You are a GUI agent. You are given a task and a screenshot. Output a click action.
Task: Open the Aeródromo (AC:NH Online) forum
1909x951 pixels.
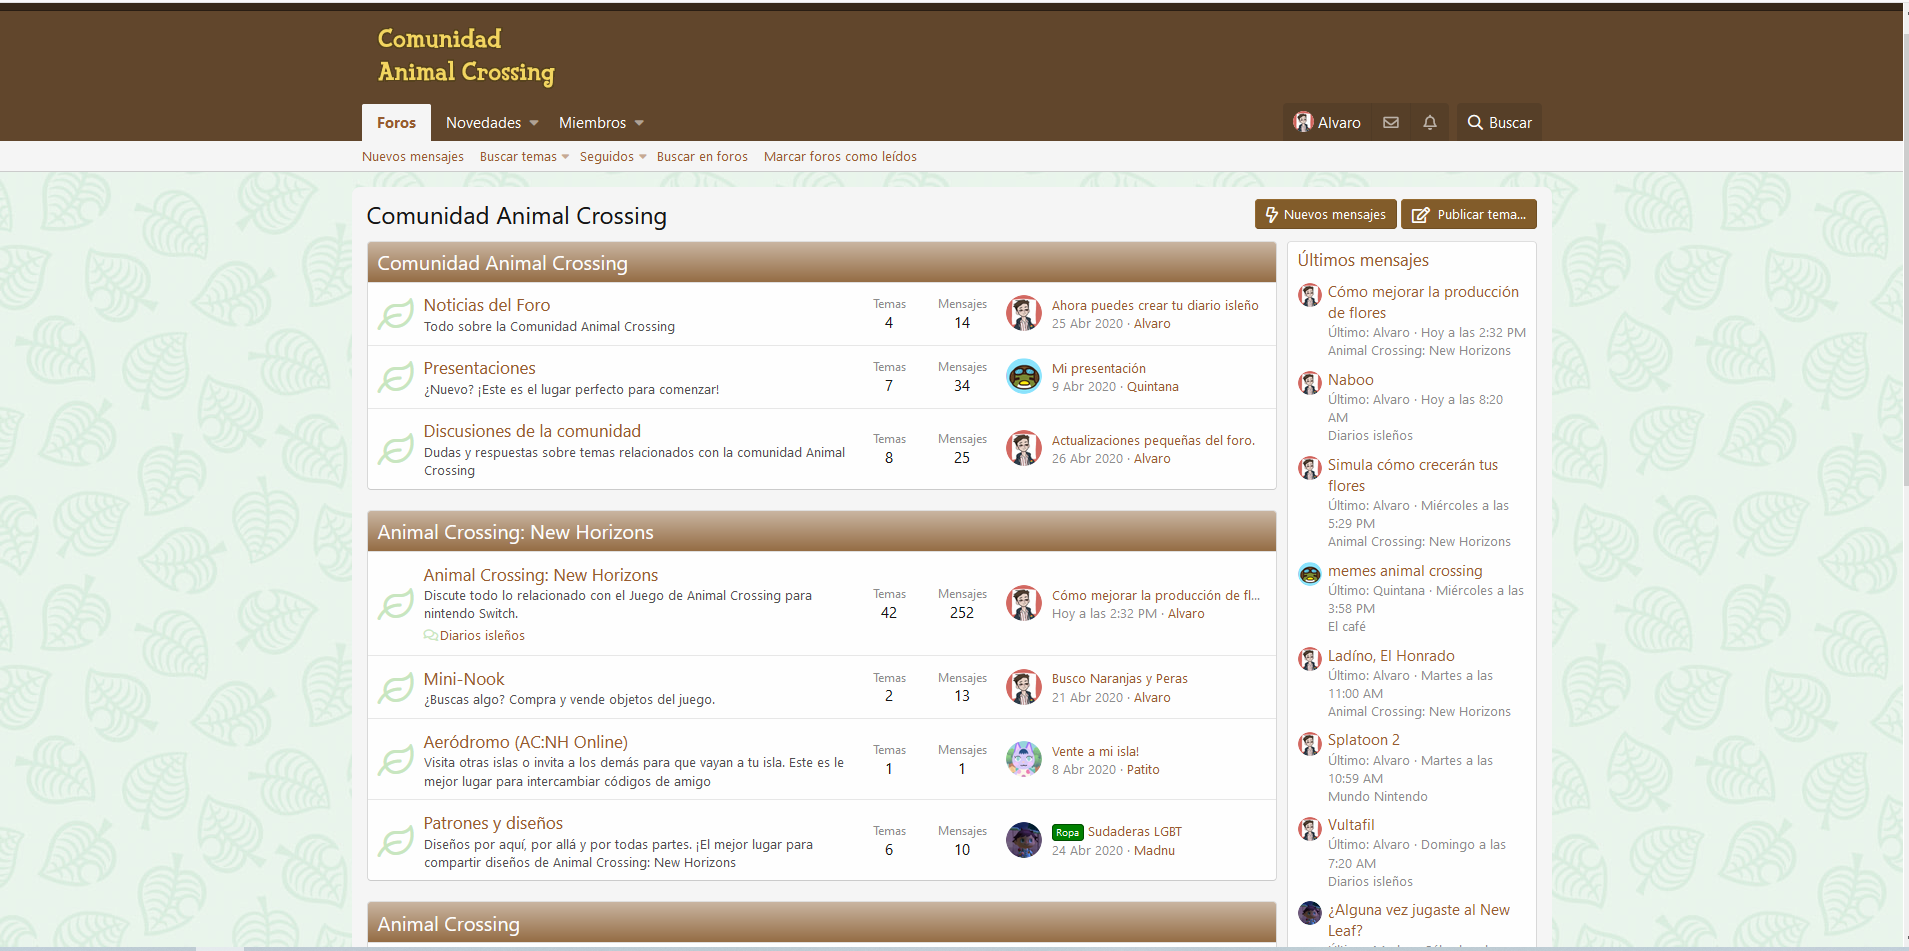click(x=526, y=742)
